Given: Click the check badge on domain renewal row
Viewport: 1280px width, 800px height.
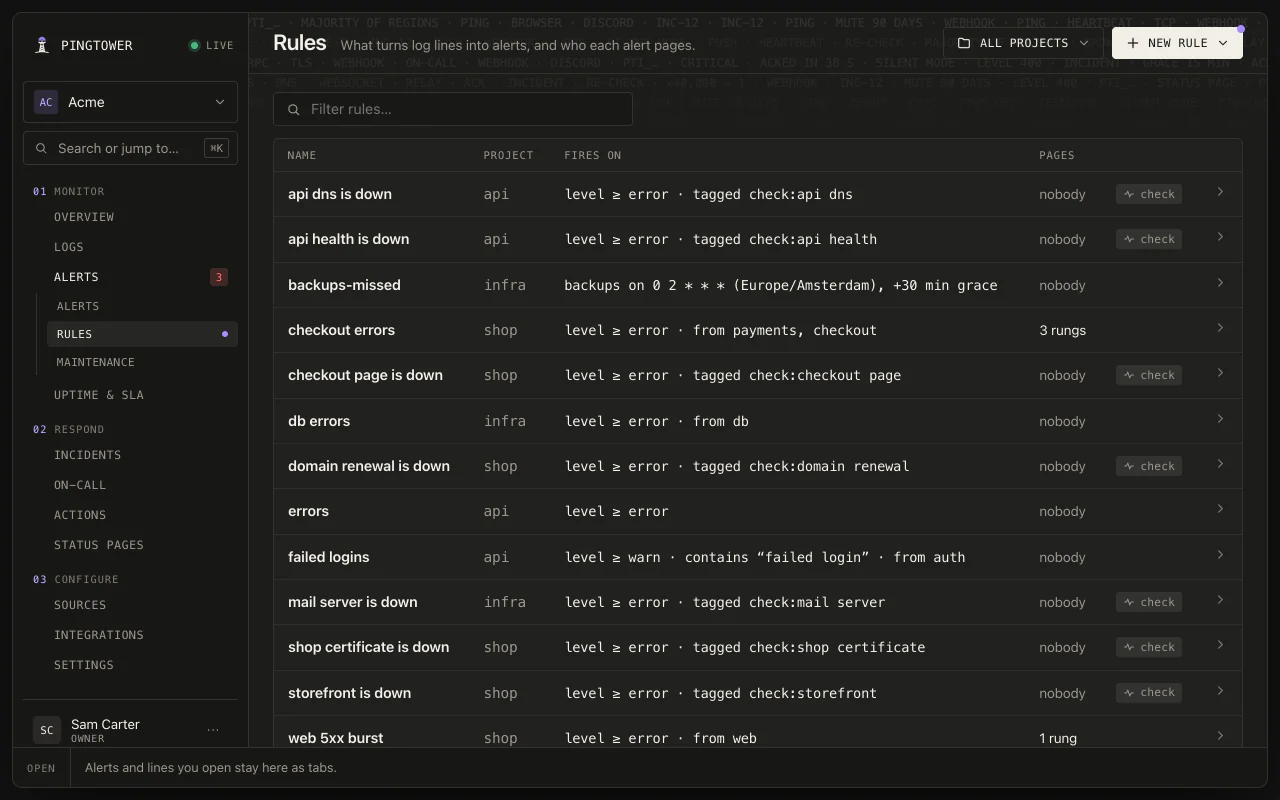Looking at the screenshot, I should 1149,466.
